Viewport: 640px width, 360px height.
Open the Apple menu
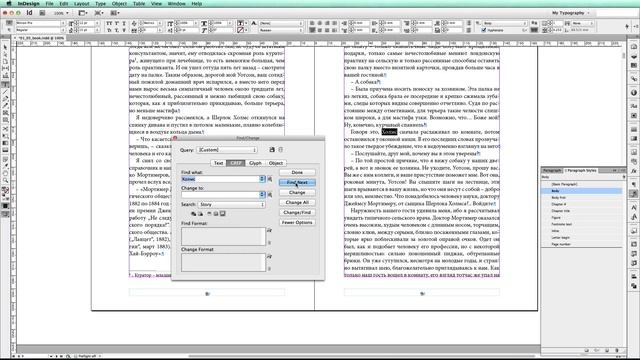click(x=8, y=4)
